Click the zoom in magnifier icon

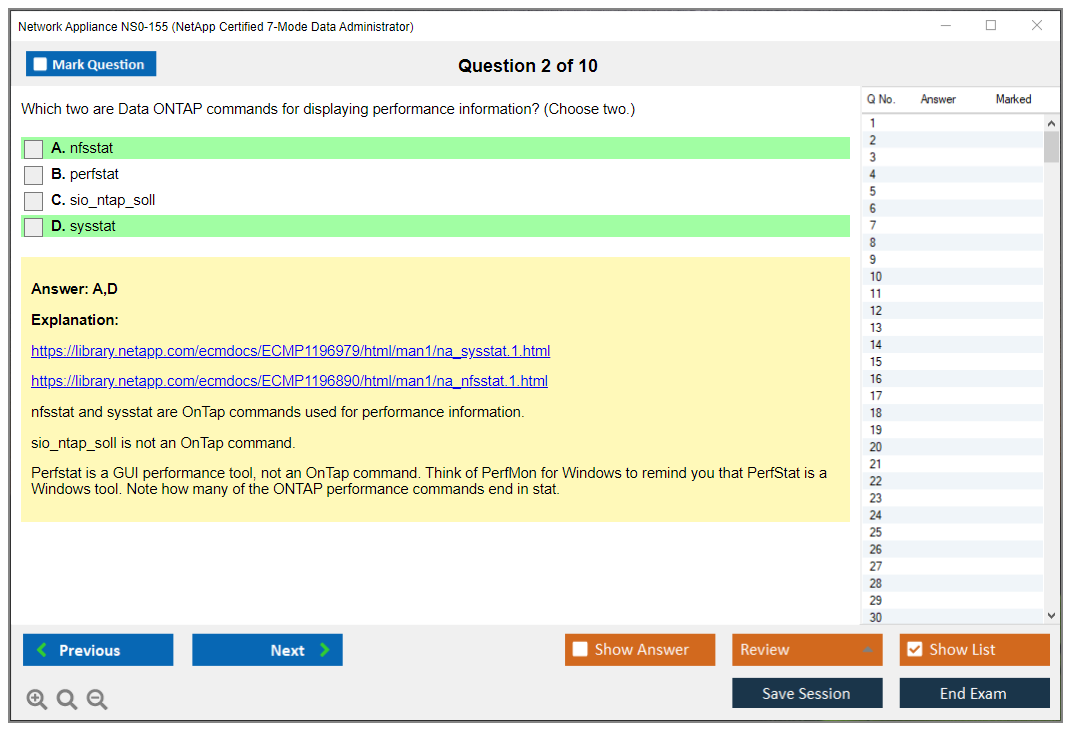click(x=37, y=700)
